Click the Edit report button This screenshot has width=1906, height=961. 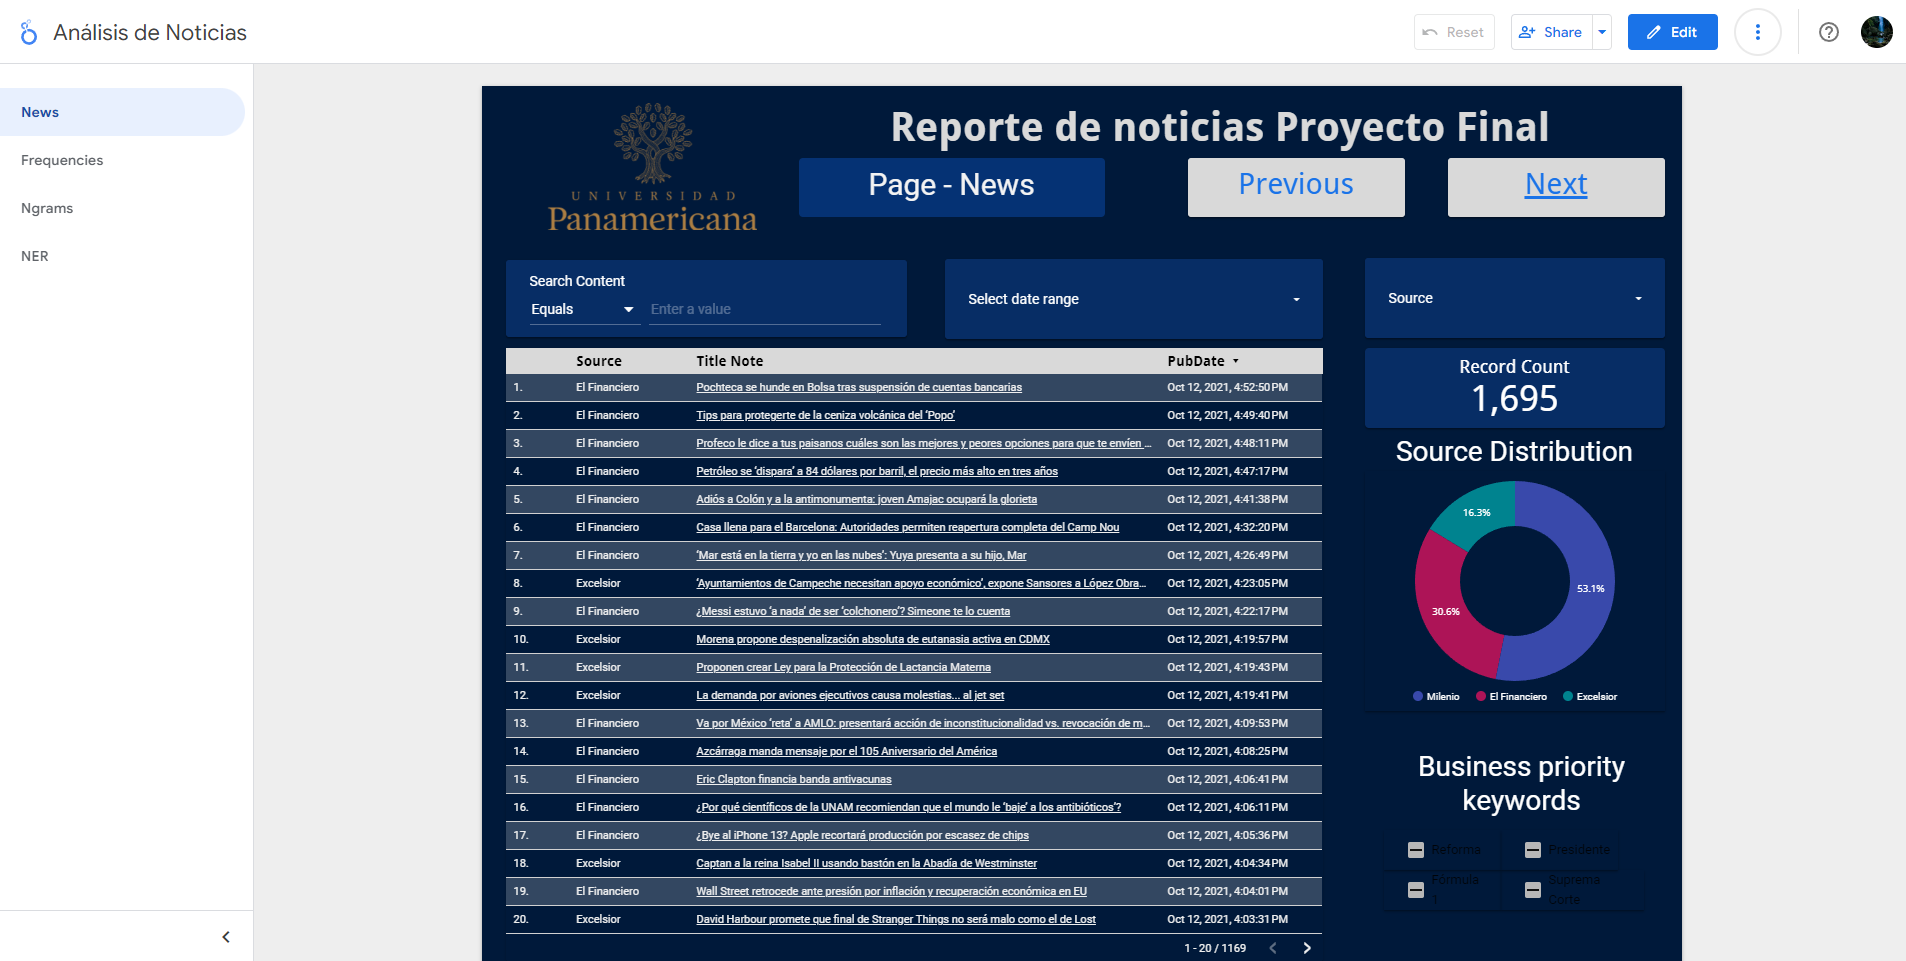click(1672, 32)
